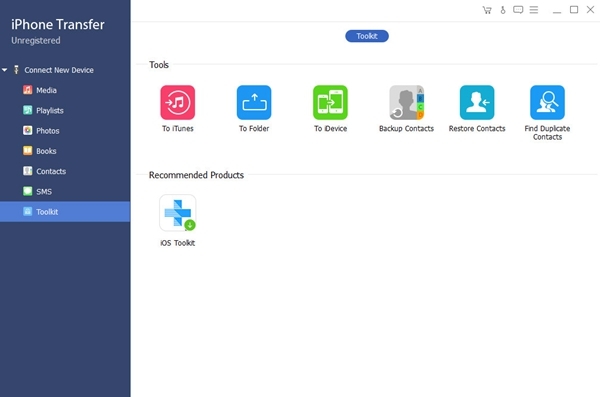The image size is (600, 397).
Task: Click Connect New Device label
Action: click(x=59, y=70)
